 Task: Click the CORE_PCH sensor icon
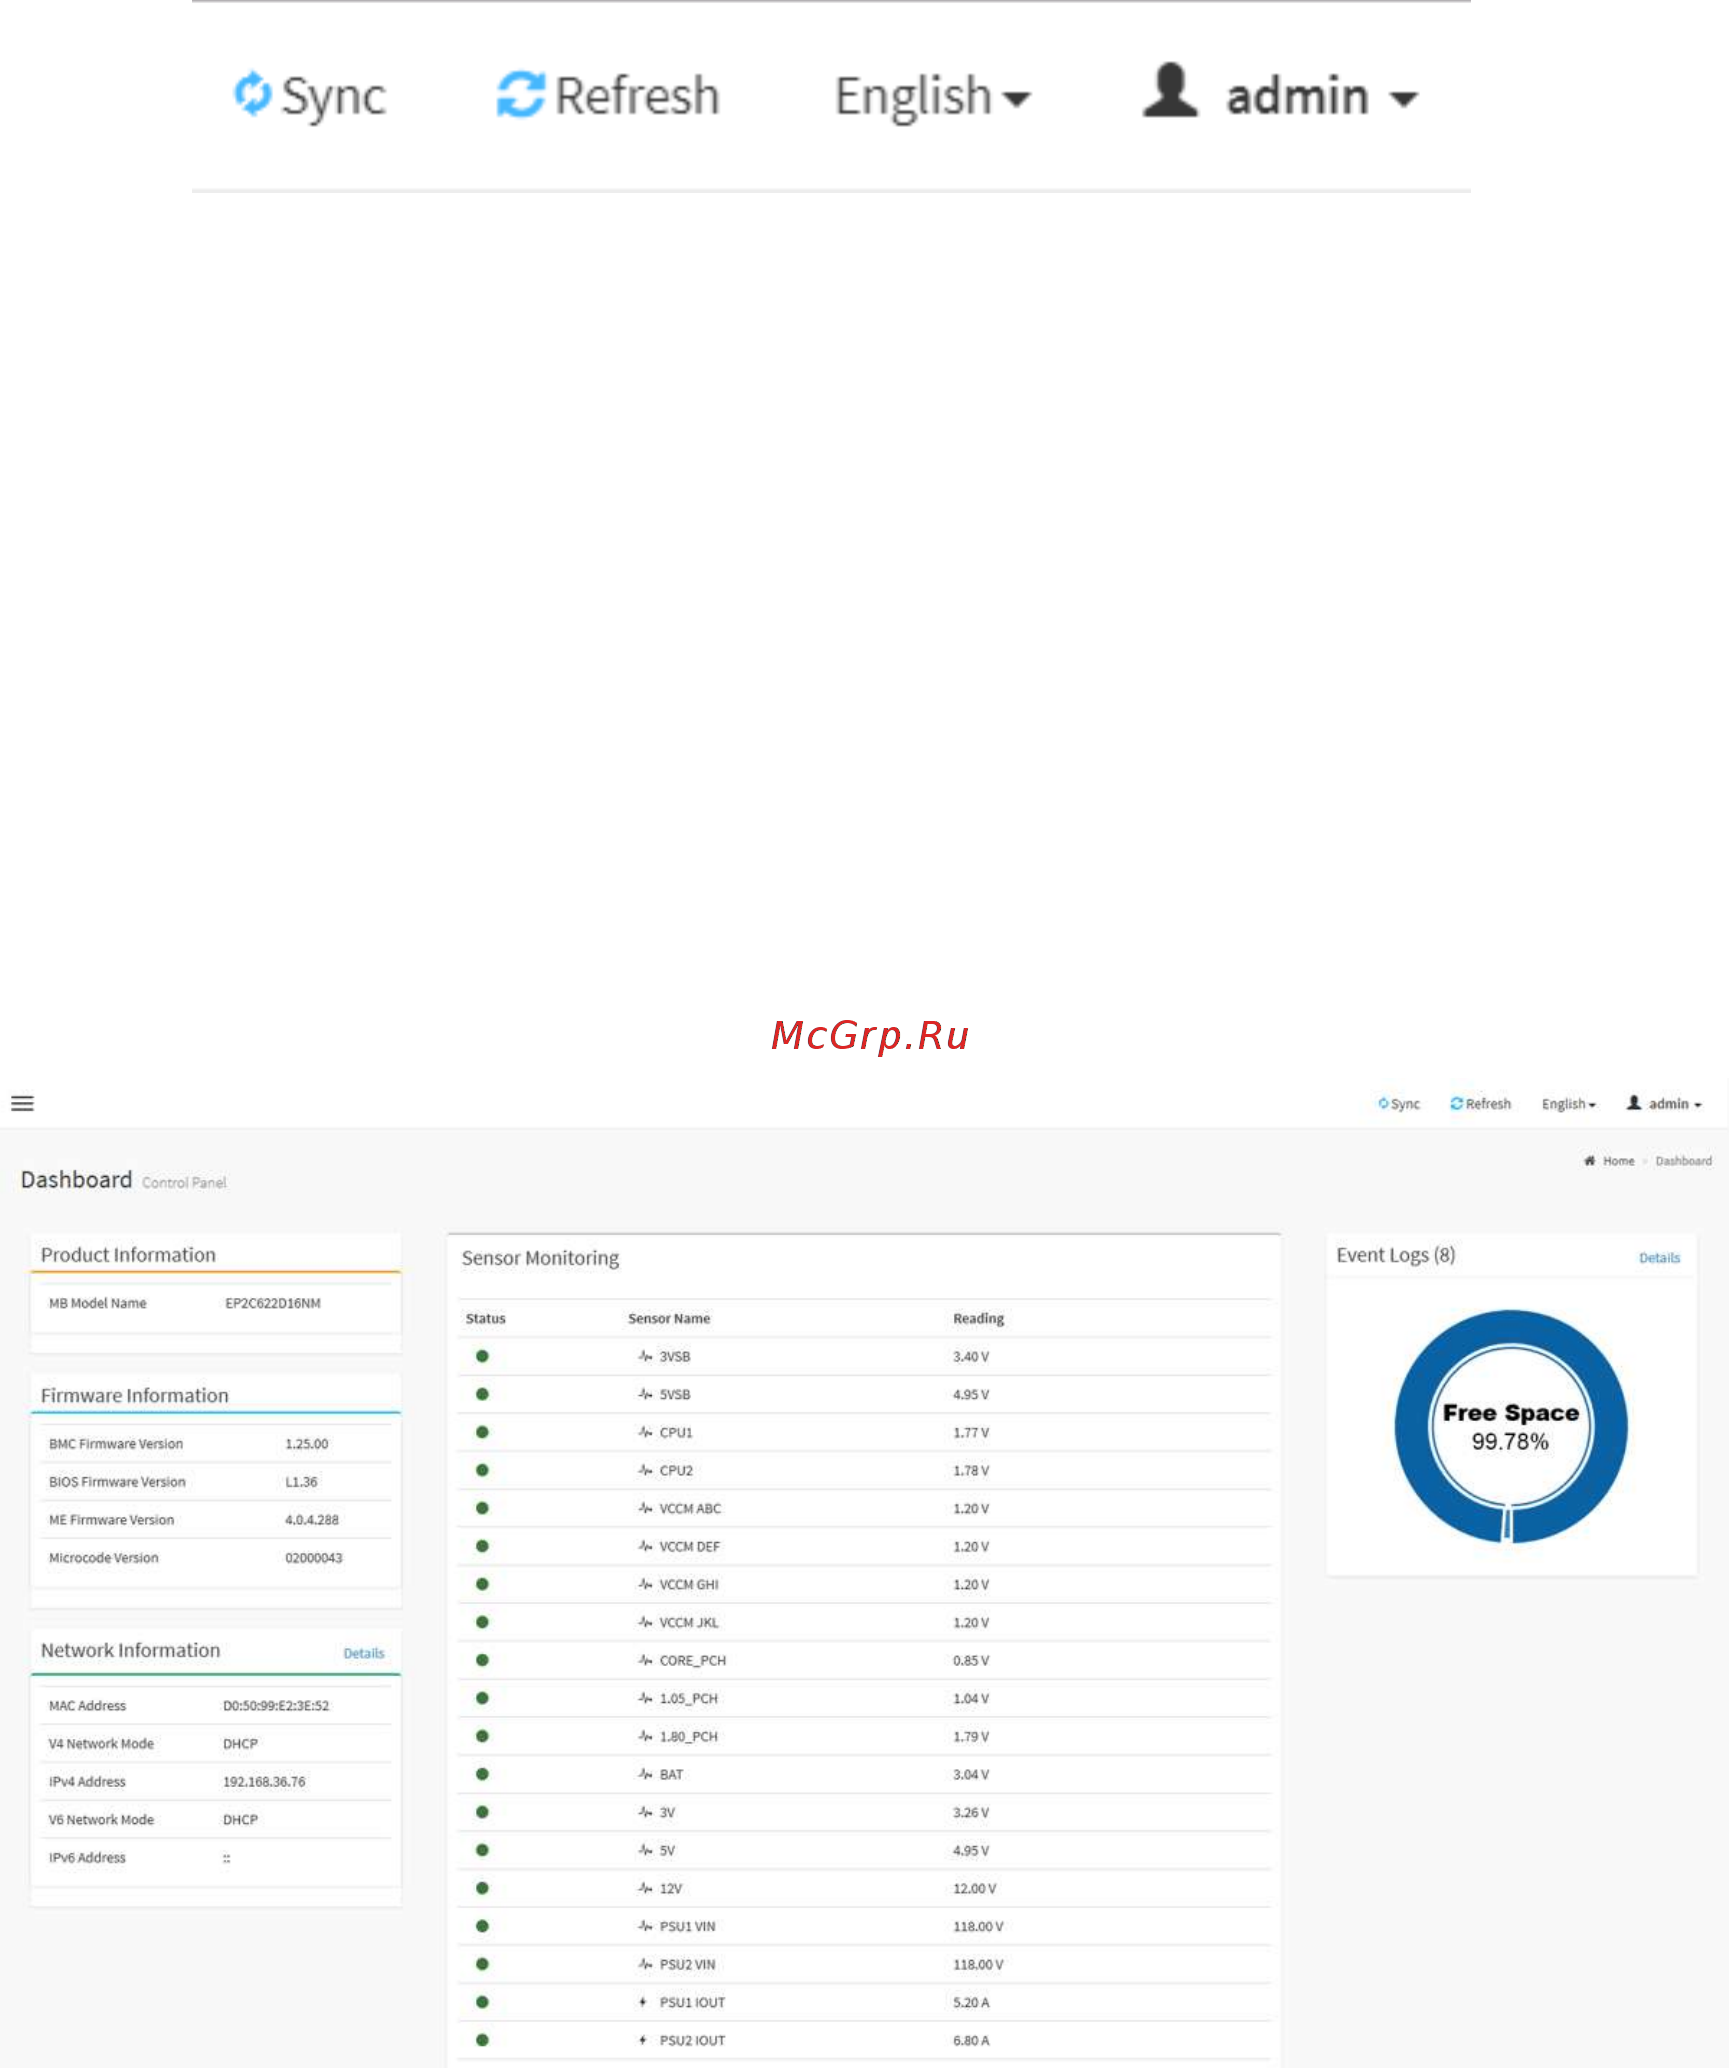tap(646, 1660)
